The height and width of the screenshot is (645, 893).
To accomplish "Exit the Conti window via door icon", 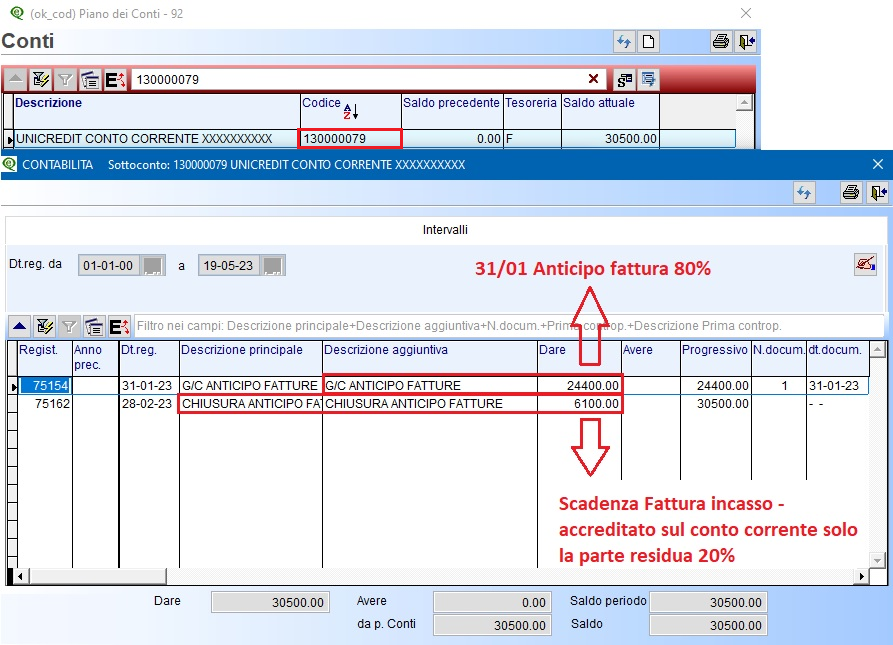I will click(746, 42).
